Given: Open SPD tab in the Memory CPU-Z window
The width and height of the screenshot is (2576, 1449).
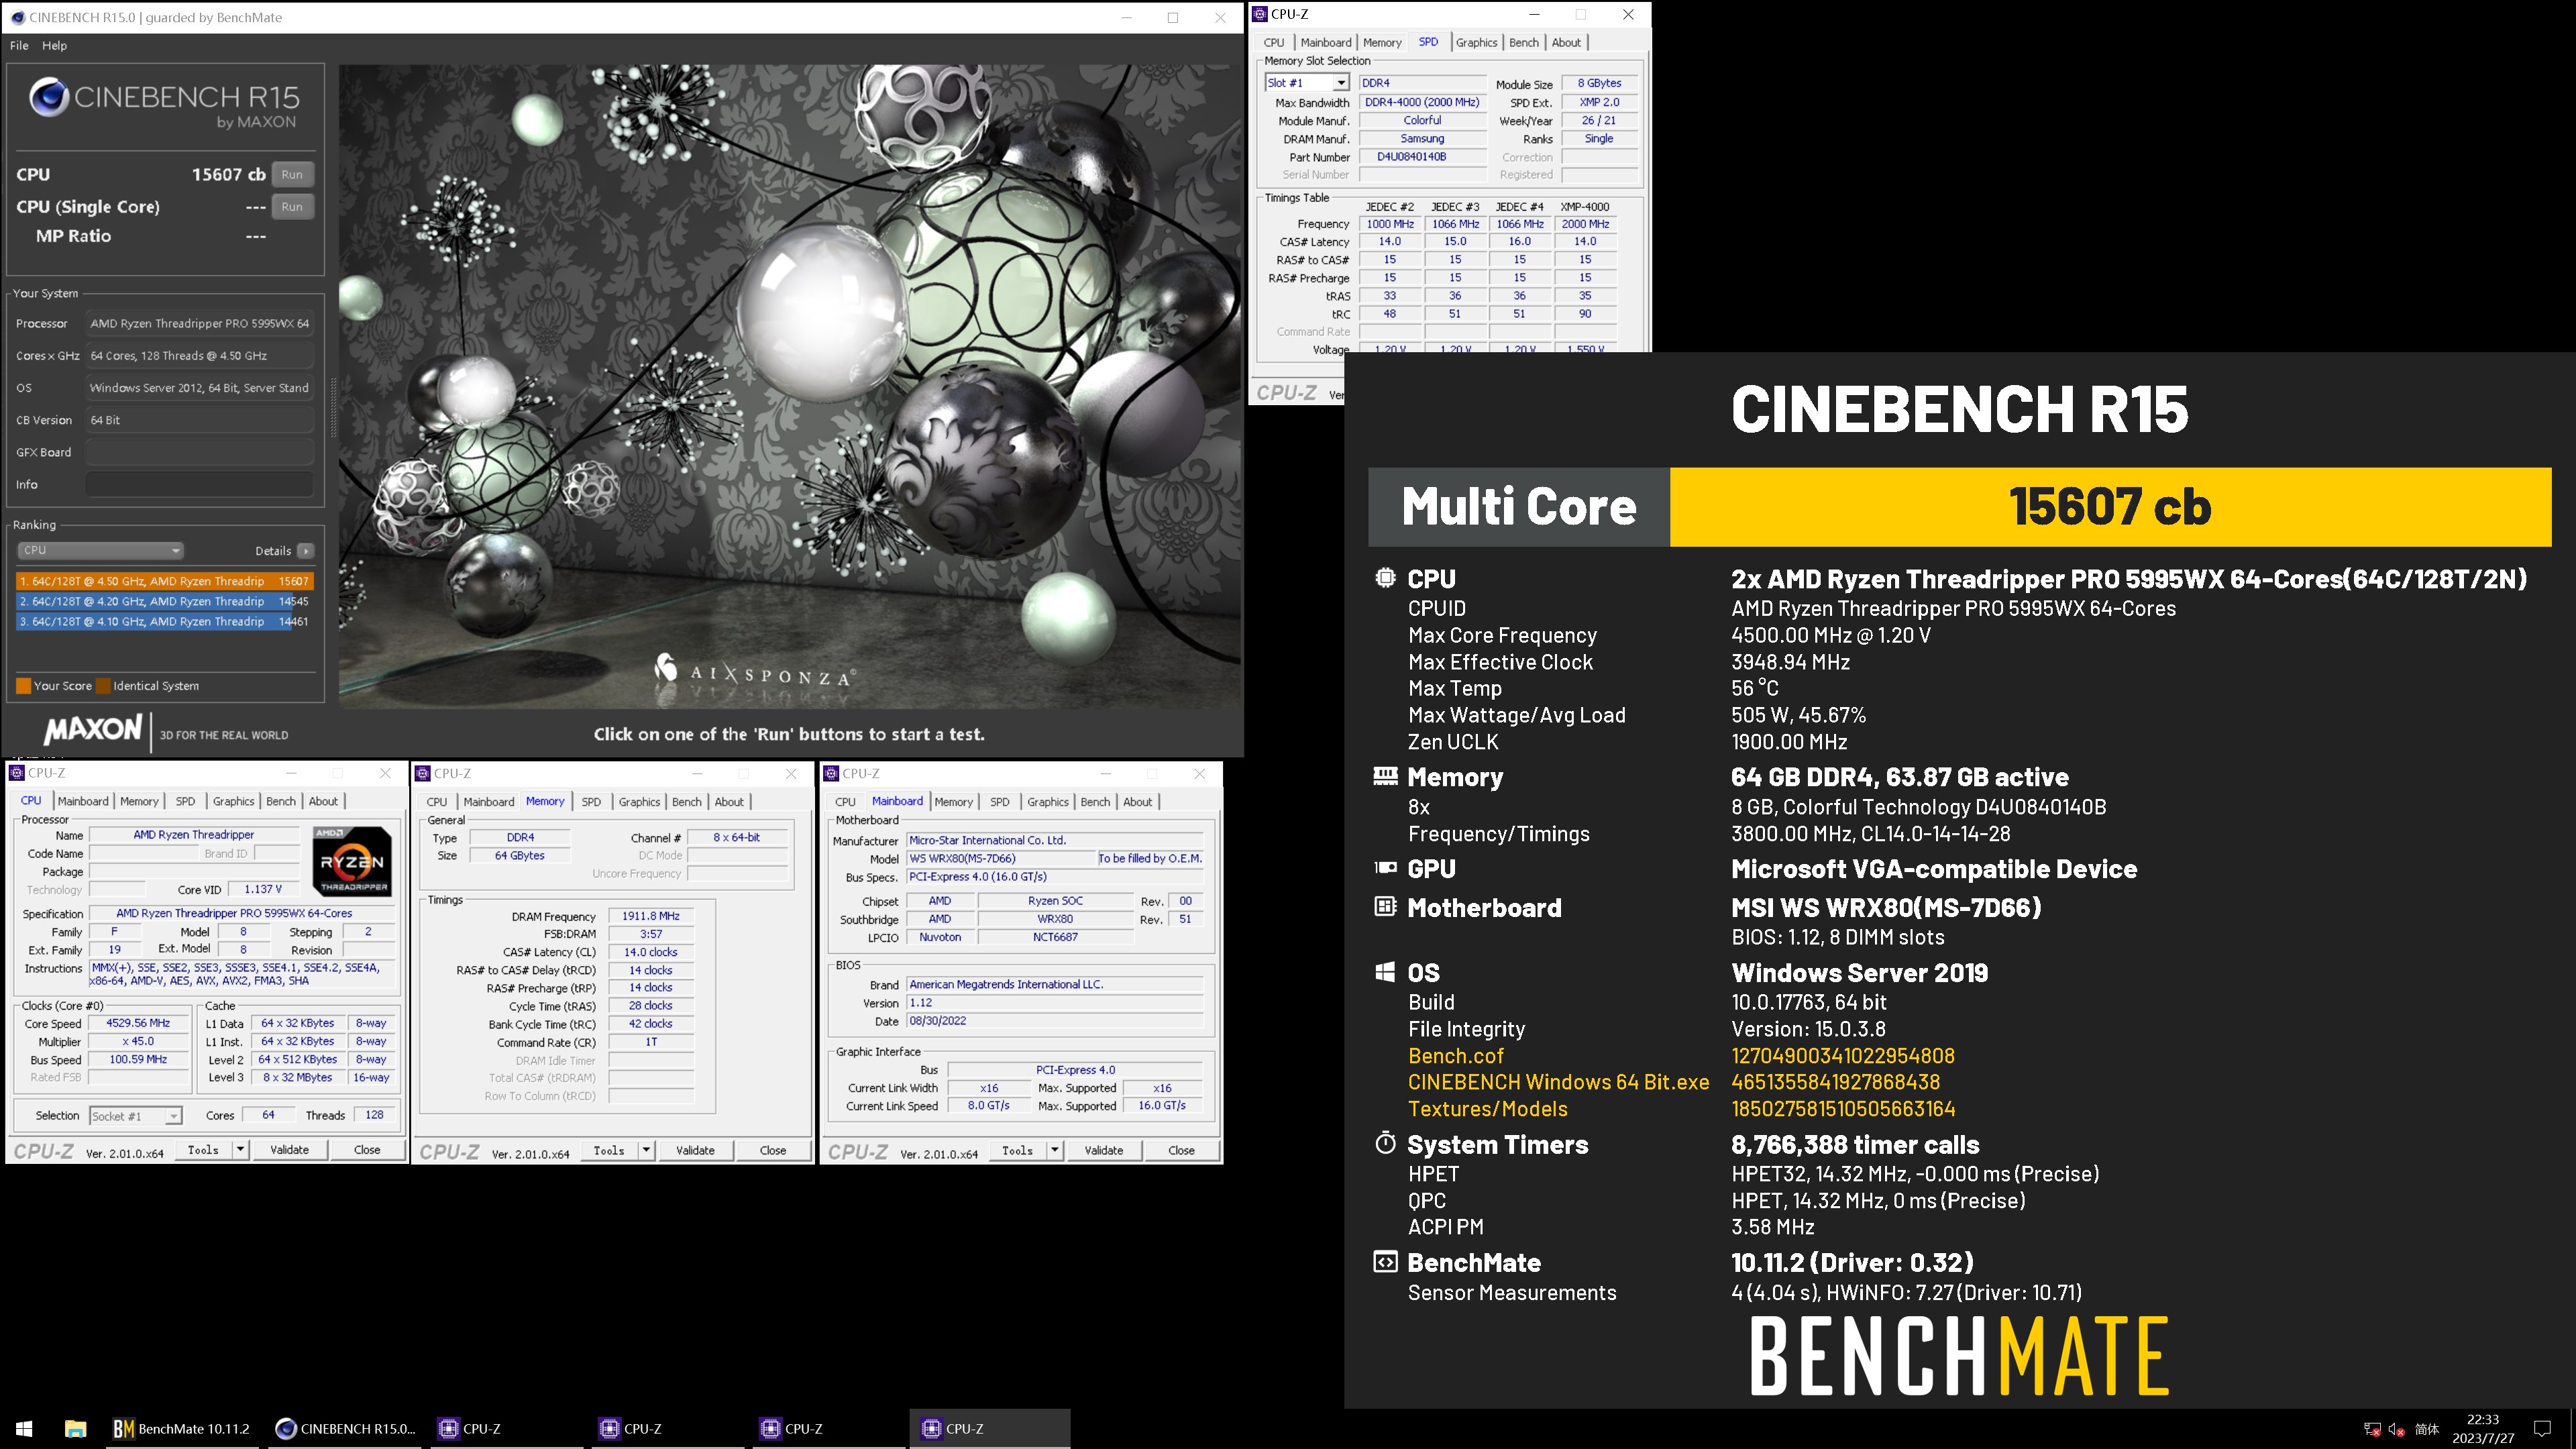Looking at the screenshot, I should coord(591,802).
